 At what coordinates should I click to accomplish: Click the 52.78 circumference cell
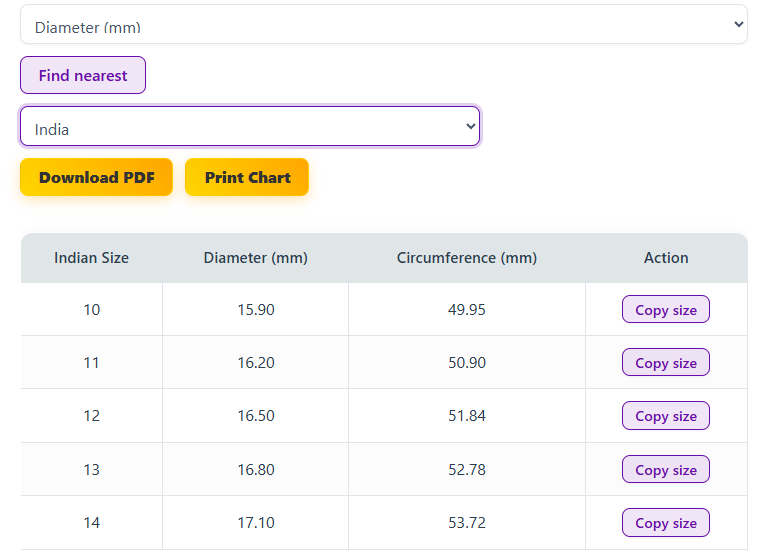466,470
